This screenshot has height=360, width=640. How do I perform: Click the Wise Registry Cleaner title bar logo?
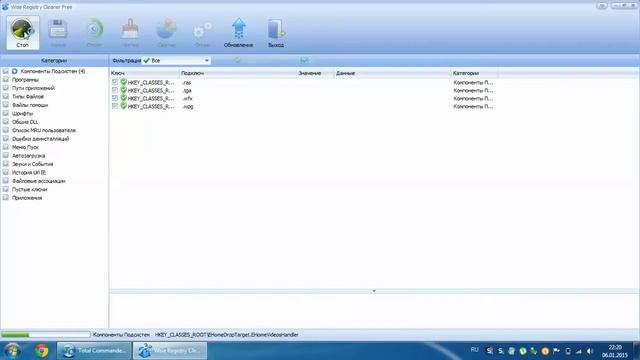[x=5, y=7]
